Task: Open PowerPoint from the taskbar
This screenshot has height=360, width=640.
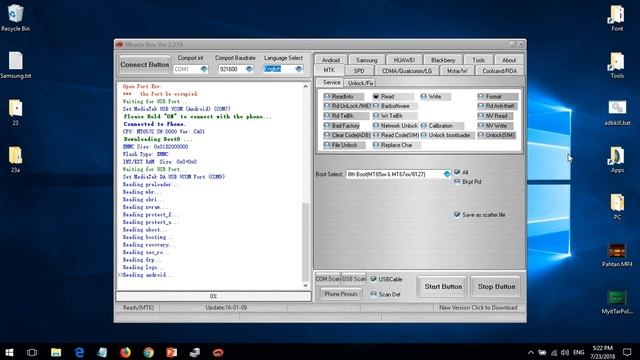Action: (x=171, y=352)
